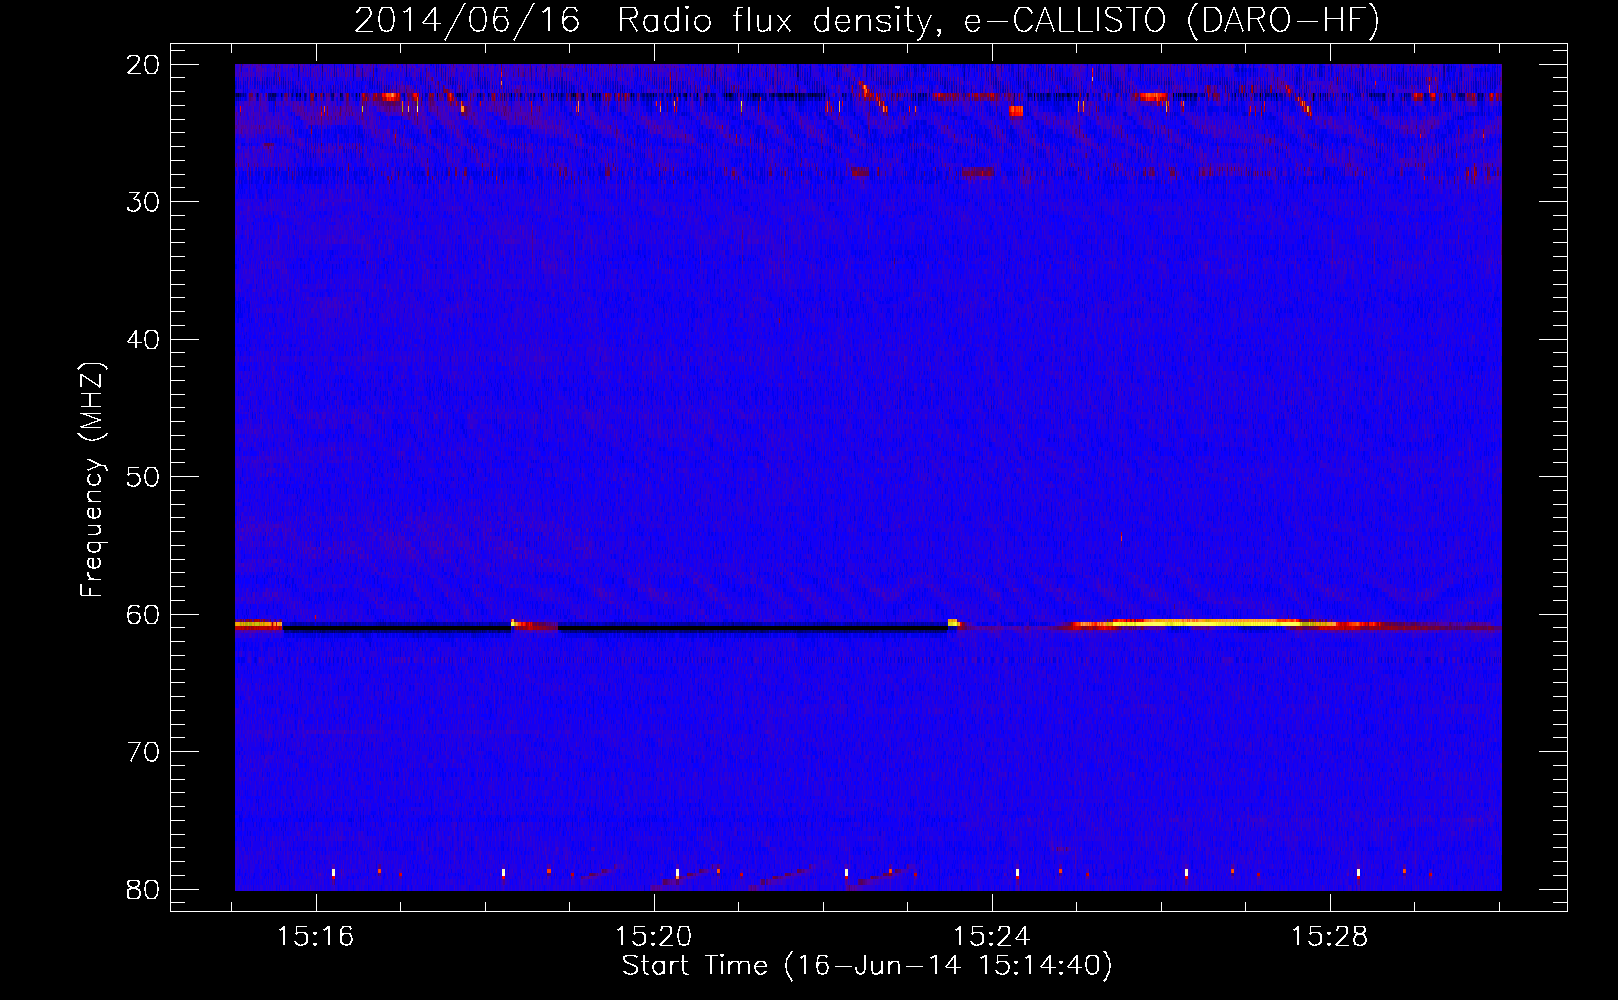The image size is (1618, 1000).
Task: Click the 'Start Time (16-Jun-14 15:14:40)' x-axis label
Action: (867, 966)
